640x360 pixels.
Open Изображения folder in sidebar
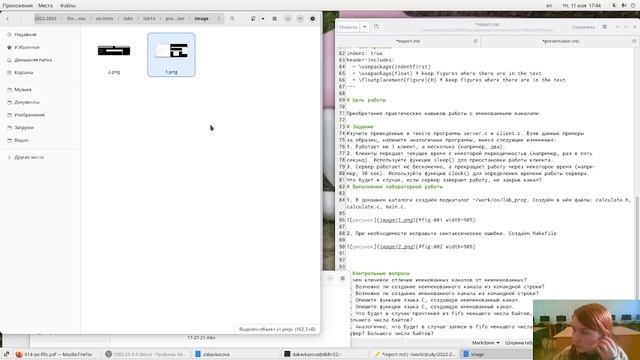pos(29,115)
